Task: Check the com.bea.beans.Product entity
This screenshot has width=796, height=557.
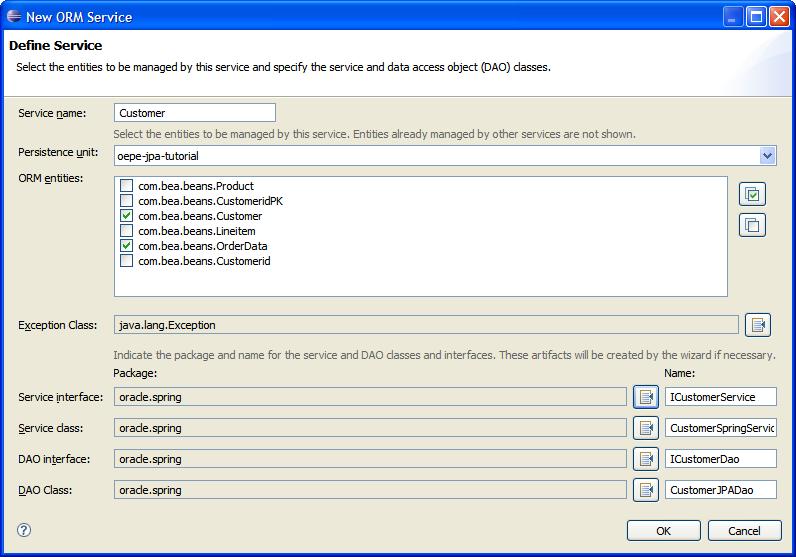Action: pyautogui.click(x=127, y=186)
